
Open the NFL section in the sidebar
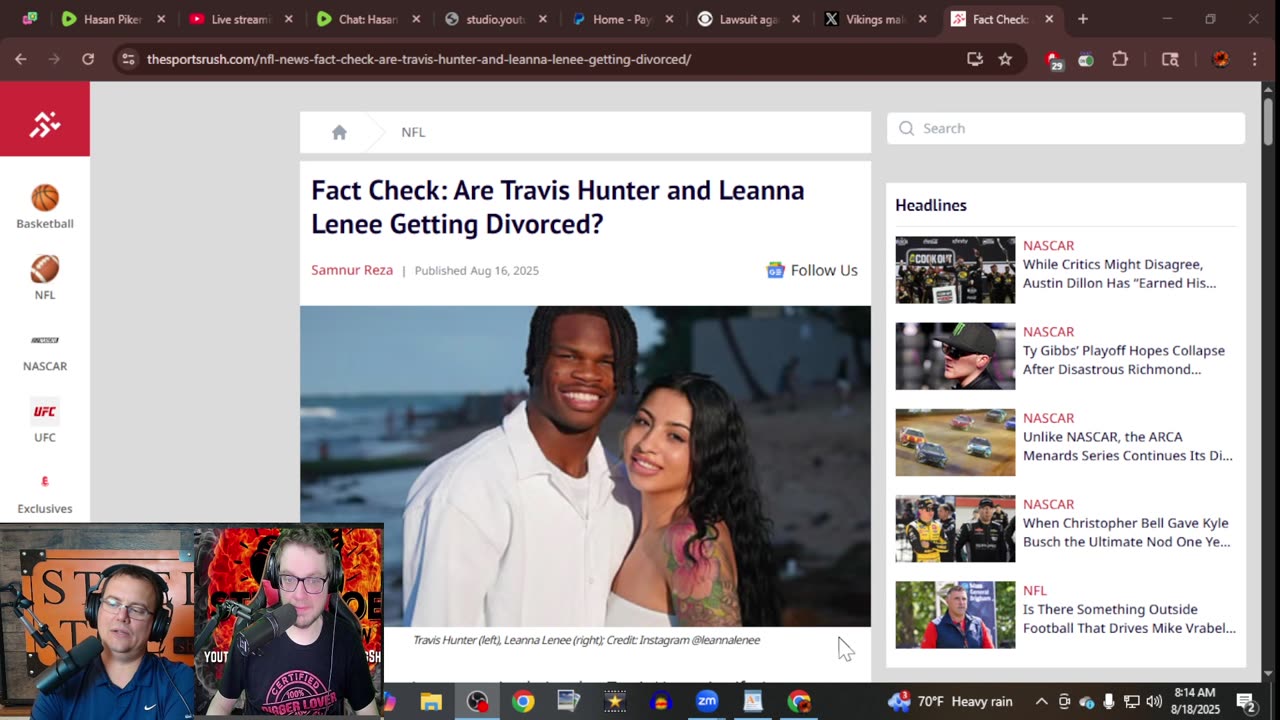click(45, 279)
